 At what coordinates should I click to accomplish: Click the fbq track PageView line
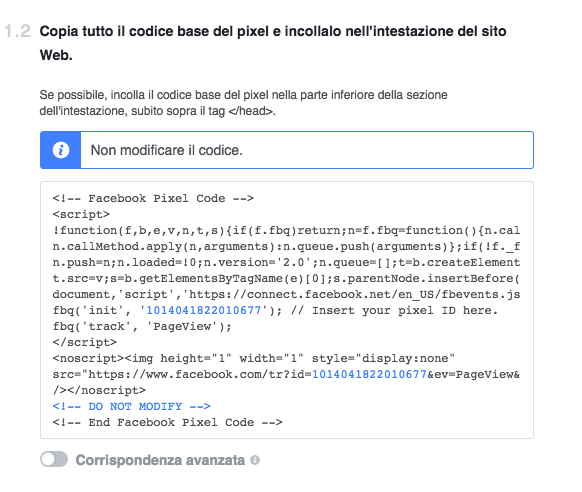pyautogui.click(x=142, y=327)
